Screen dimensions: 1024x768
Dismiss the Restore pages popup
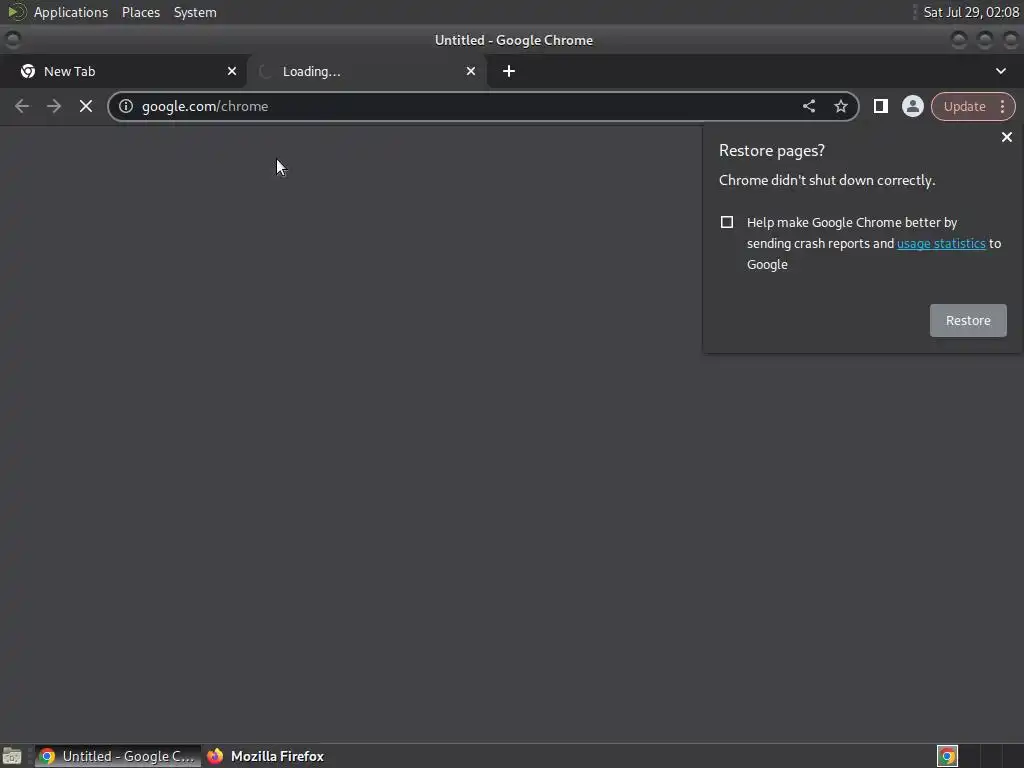pos(1006,137)
